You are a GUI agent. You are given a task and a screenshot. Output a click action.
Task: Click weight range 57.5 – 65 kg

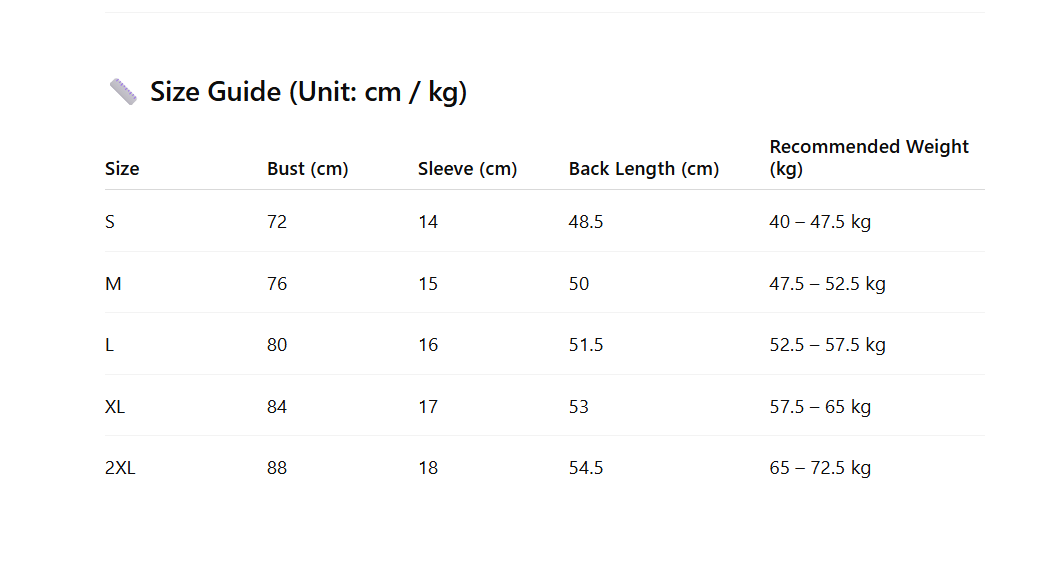820,407
